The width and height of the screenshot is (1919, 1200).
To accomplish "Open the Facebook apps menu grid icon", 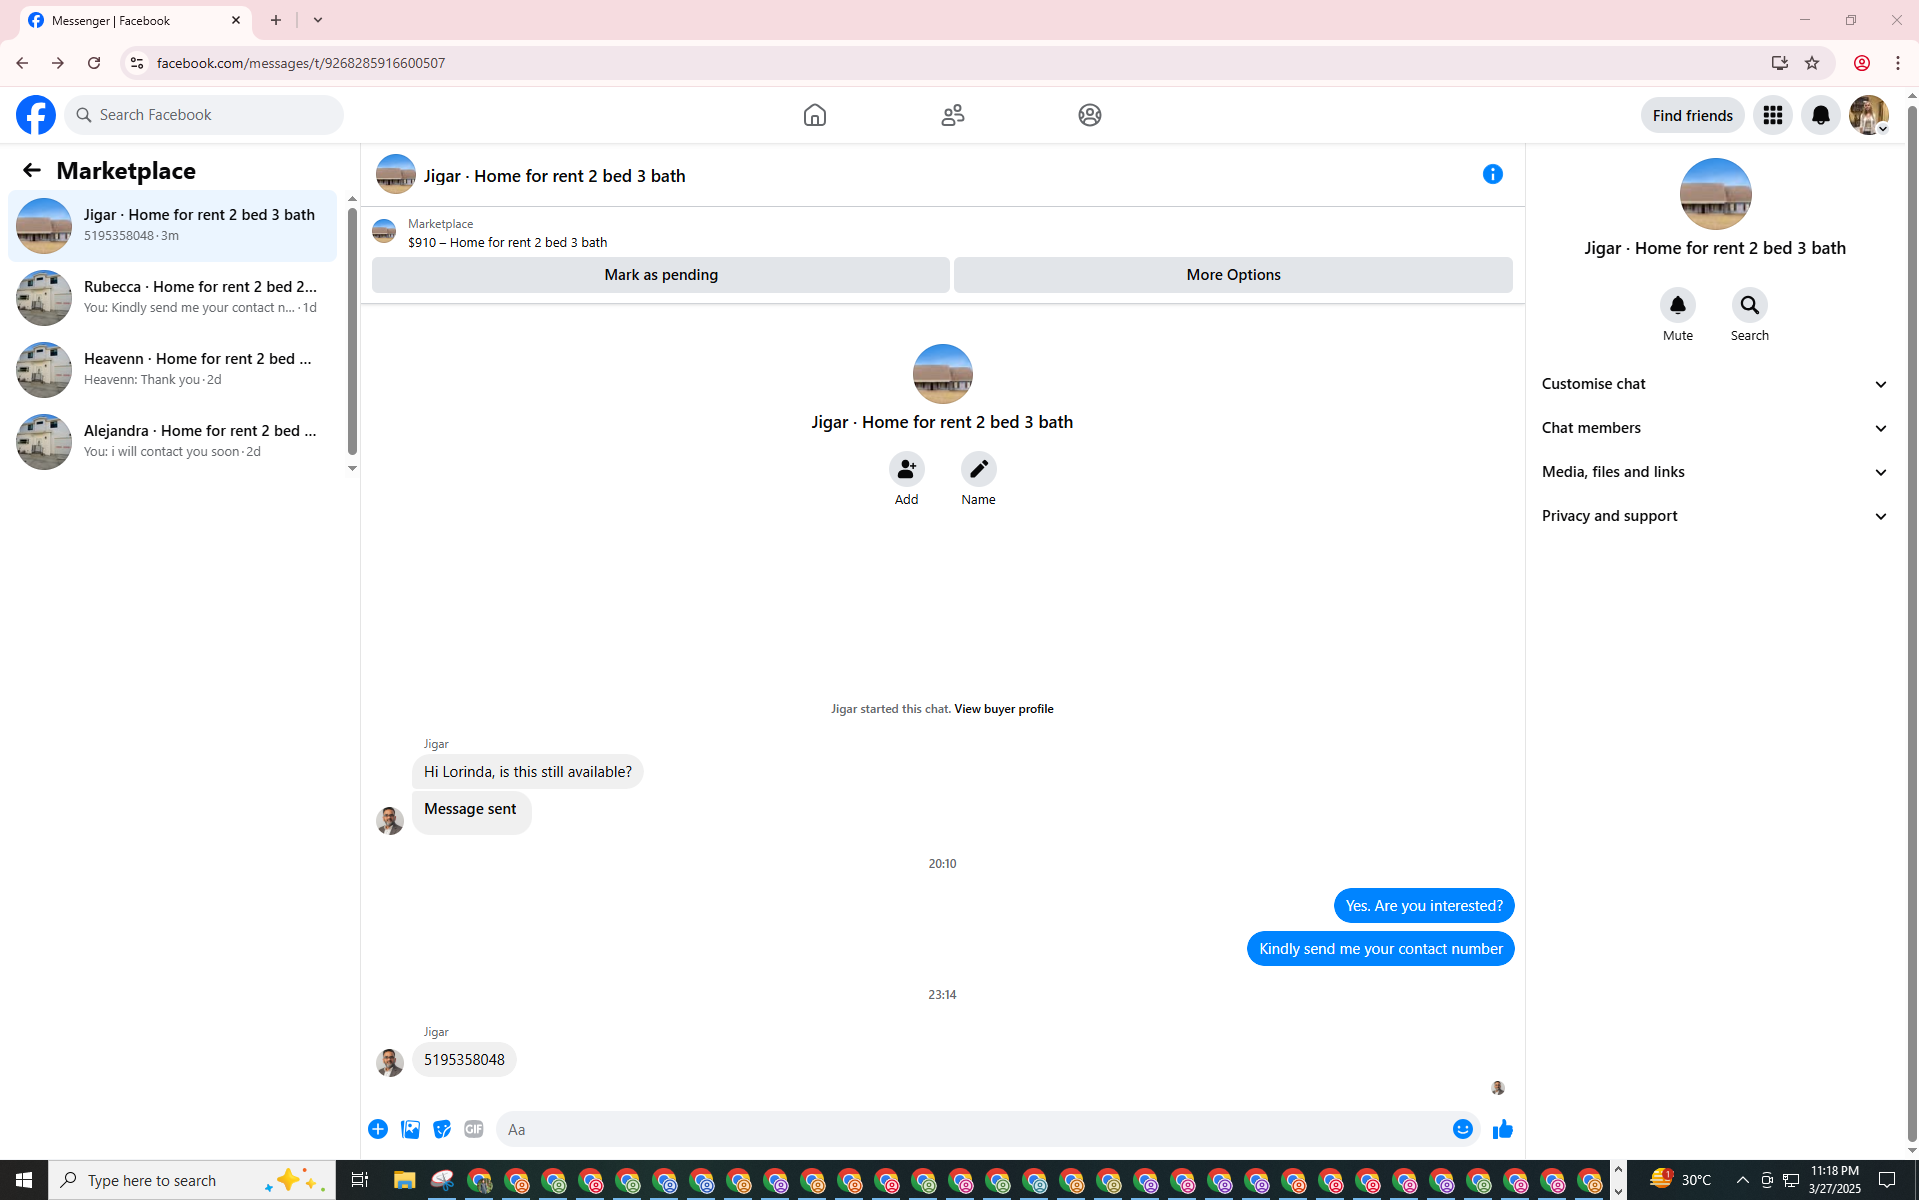I will click(1773, 115).
